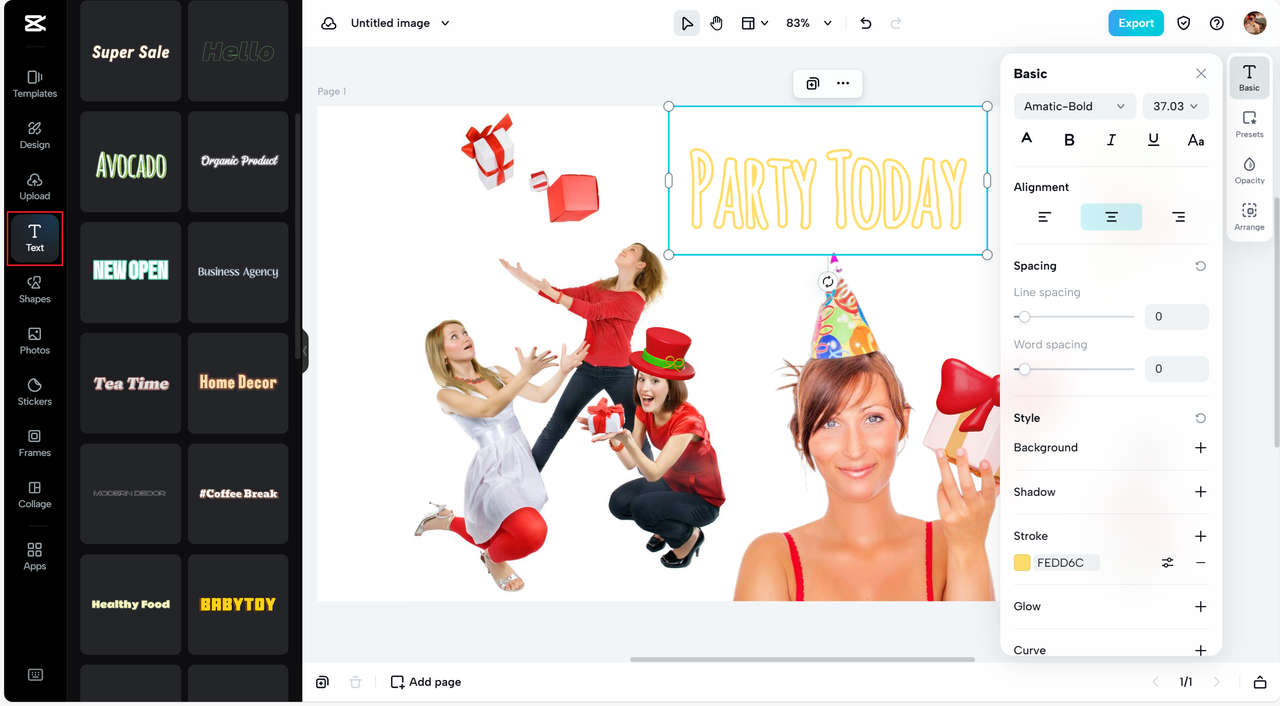Toggle the Aa letter case option

tap(1196, 140)
